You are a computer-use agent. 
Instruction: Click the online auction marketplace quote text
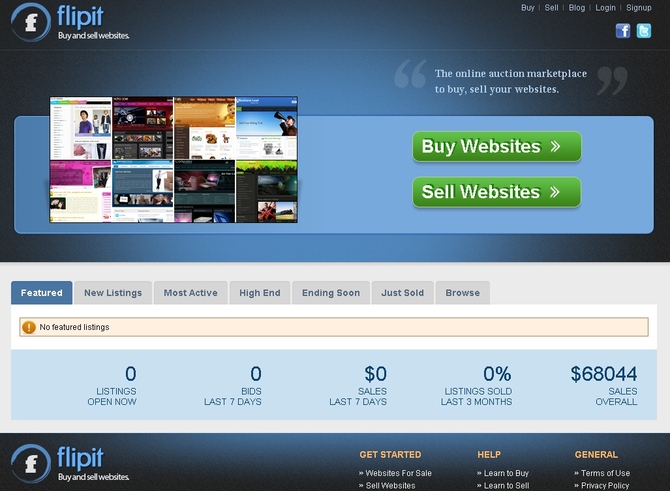coord(511,81)
